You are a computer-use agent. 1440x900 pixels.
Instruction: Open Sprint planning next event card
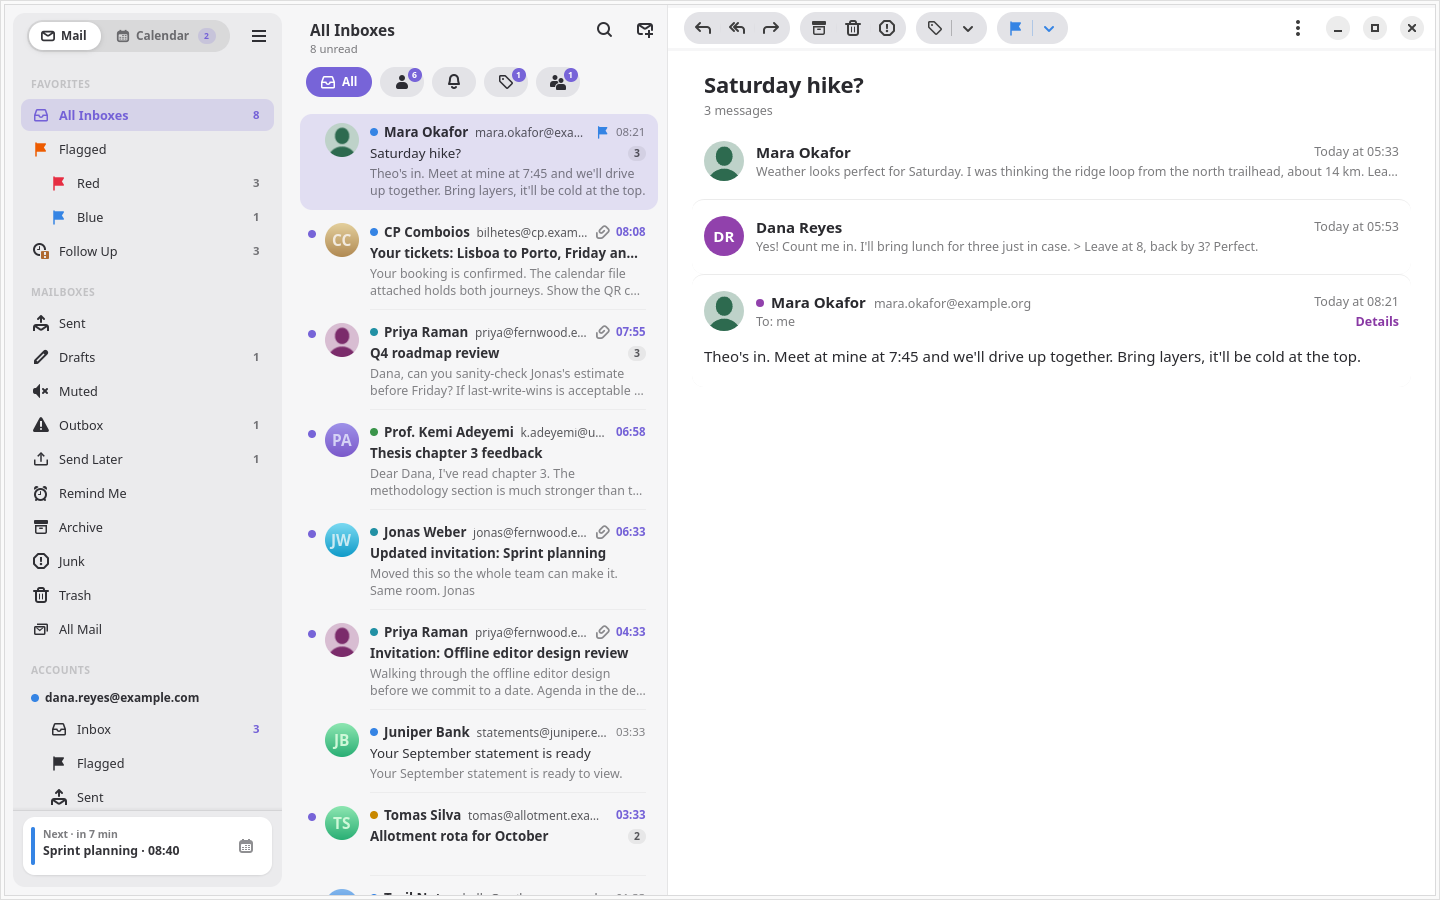tap(147, 846)
